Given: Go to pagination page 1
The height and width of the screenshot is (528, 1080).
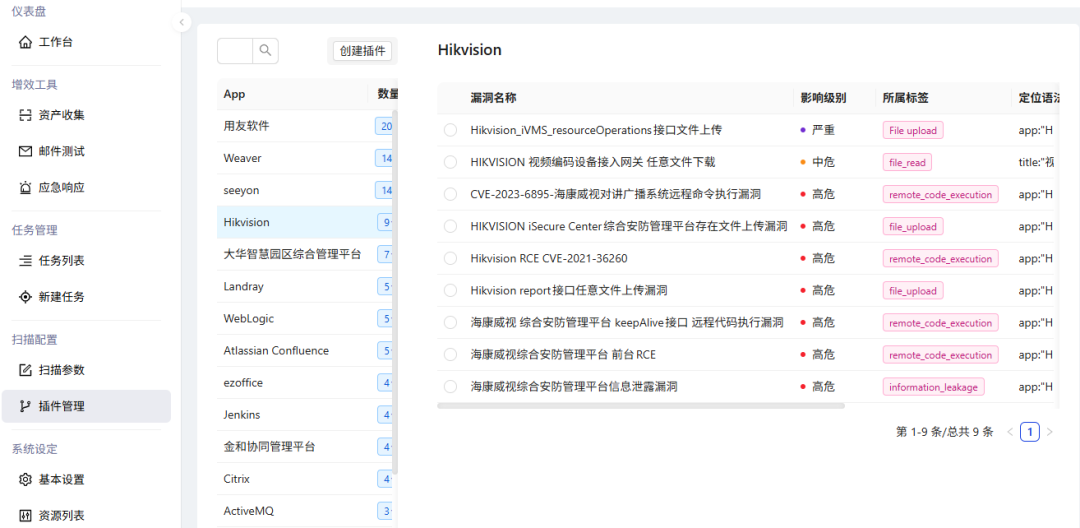Looking at the screenshot, I should tap(1029, 432).
